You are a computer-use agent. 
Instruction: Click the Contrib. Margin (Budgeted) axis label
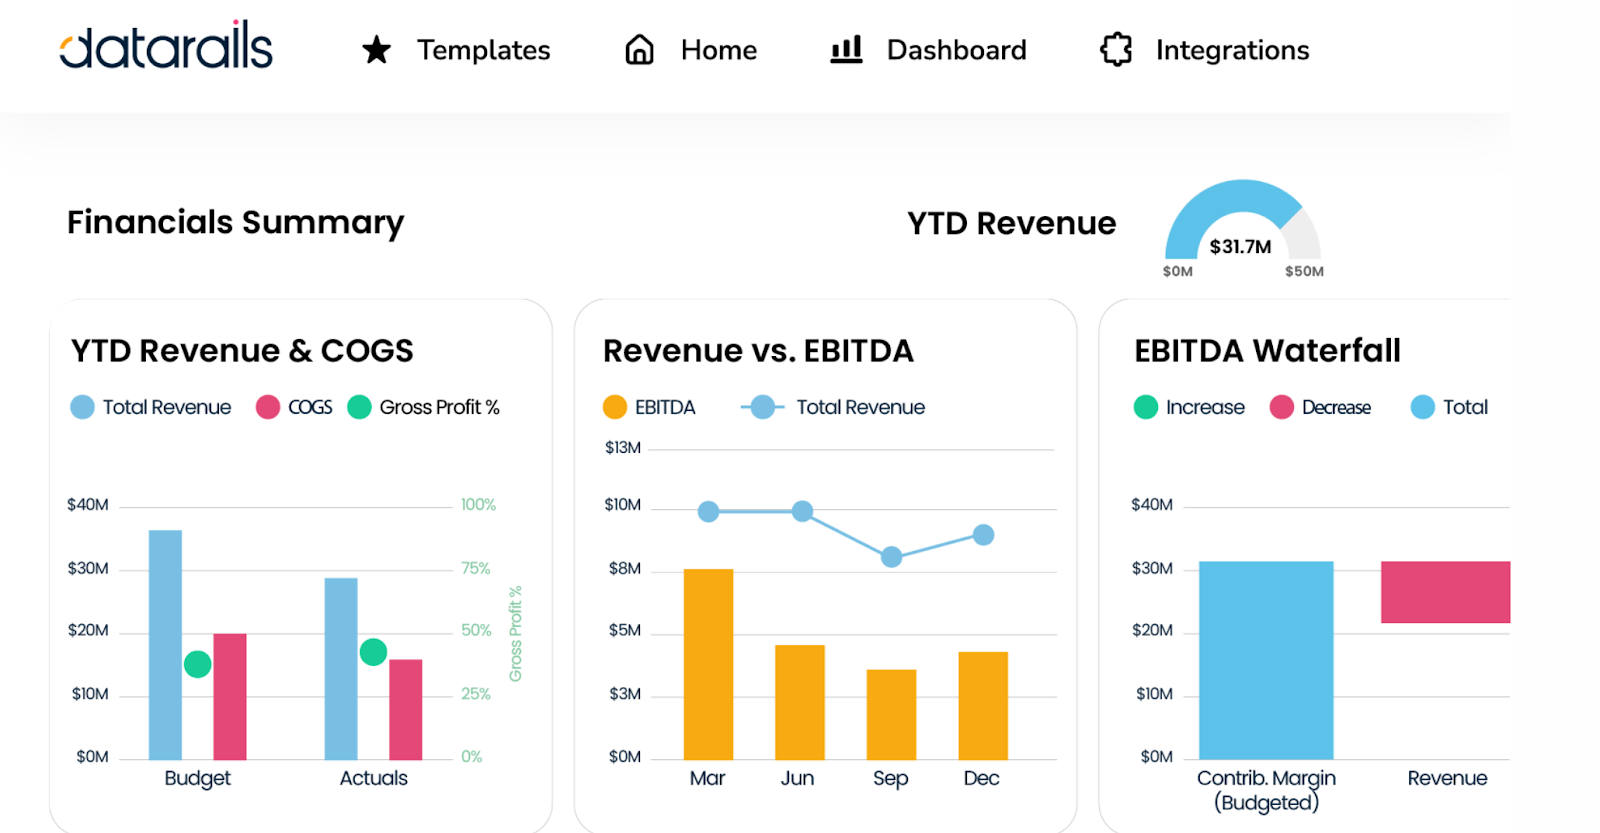point(1266,790)
